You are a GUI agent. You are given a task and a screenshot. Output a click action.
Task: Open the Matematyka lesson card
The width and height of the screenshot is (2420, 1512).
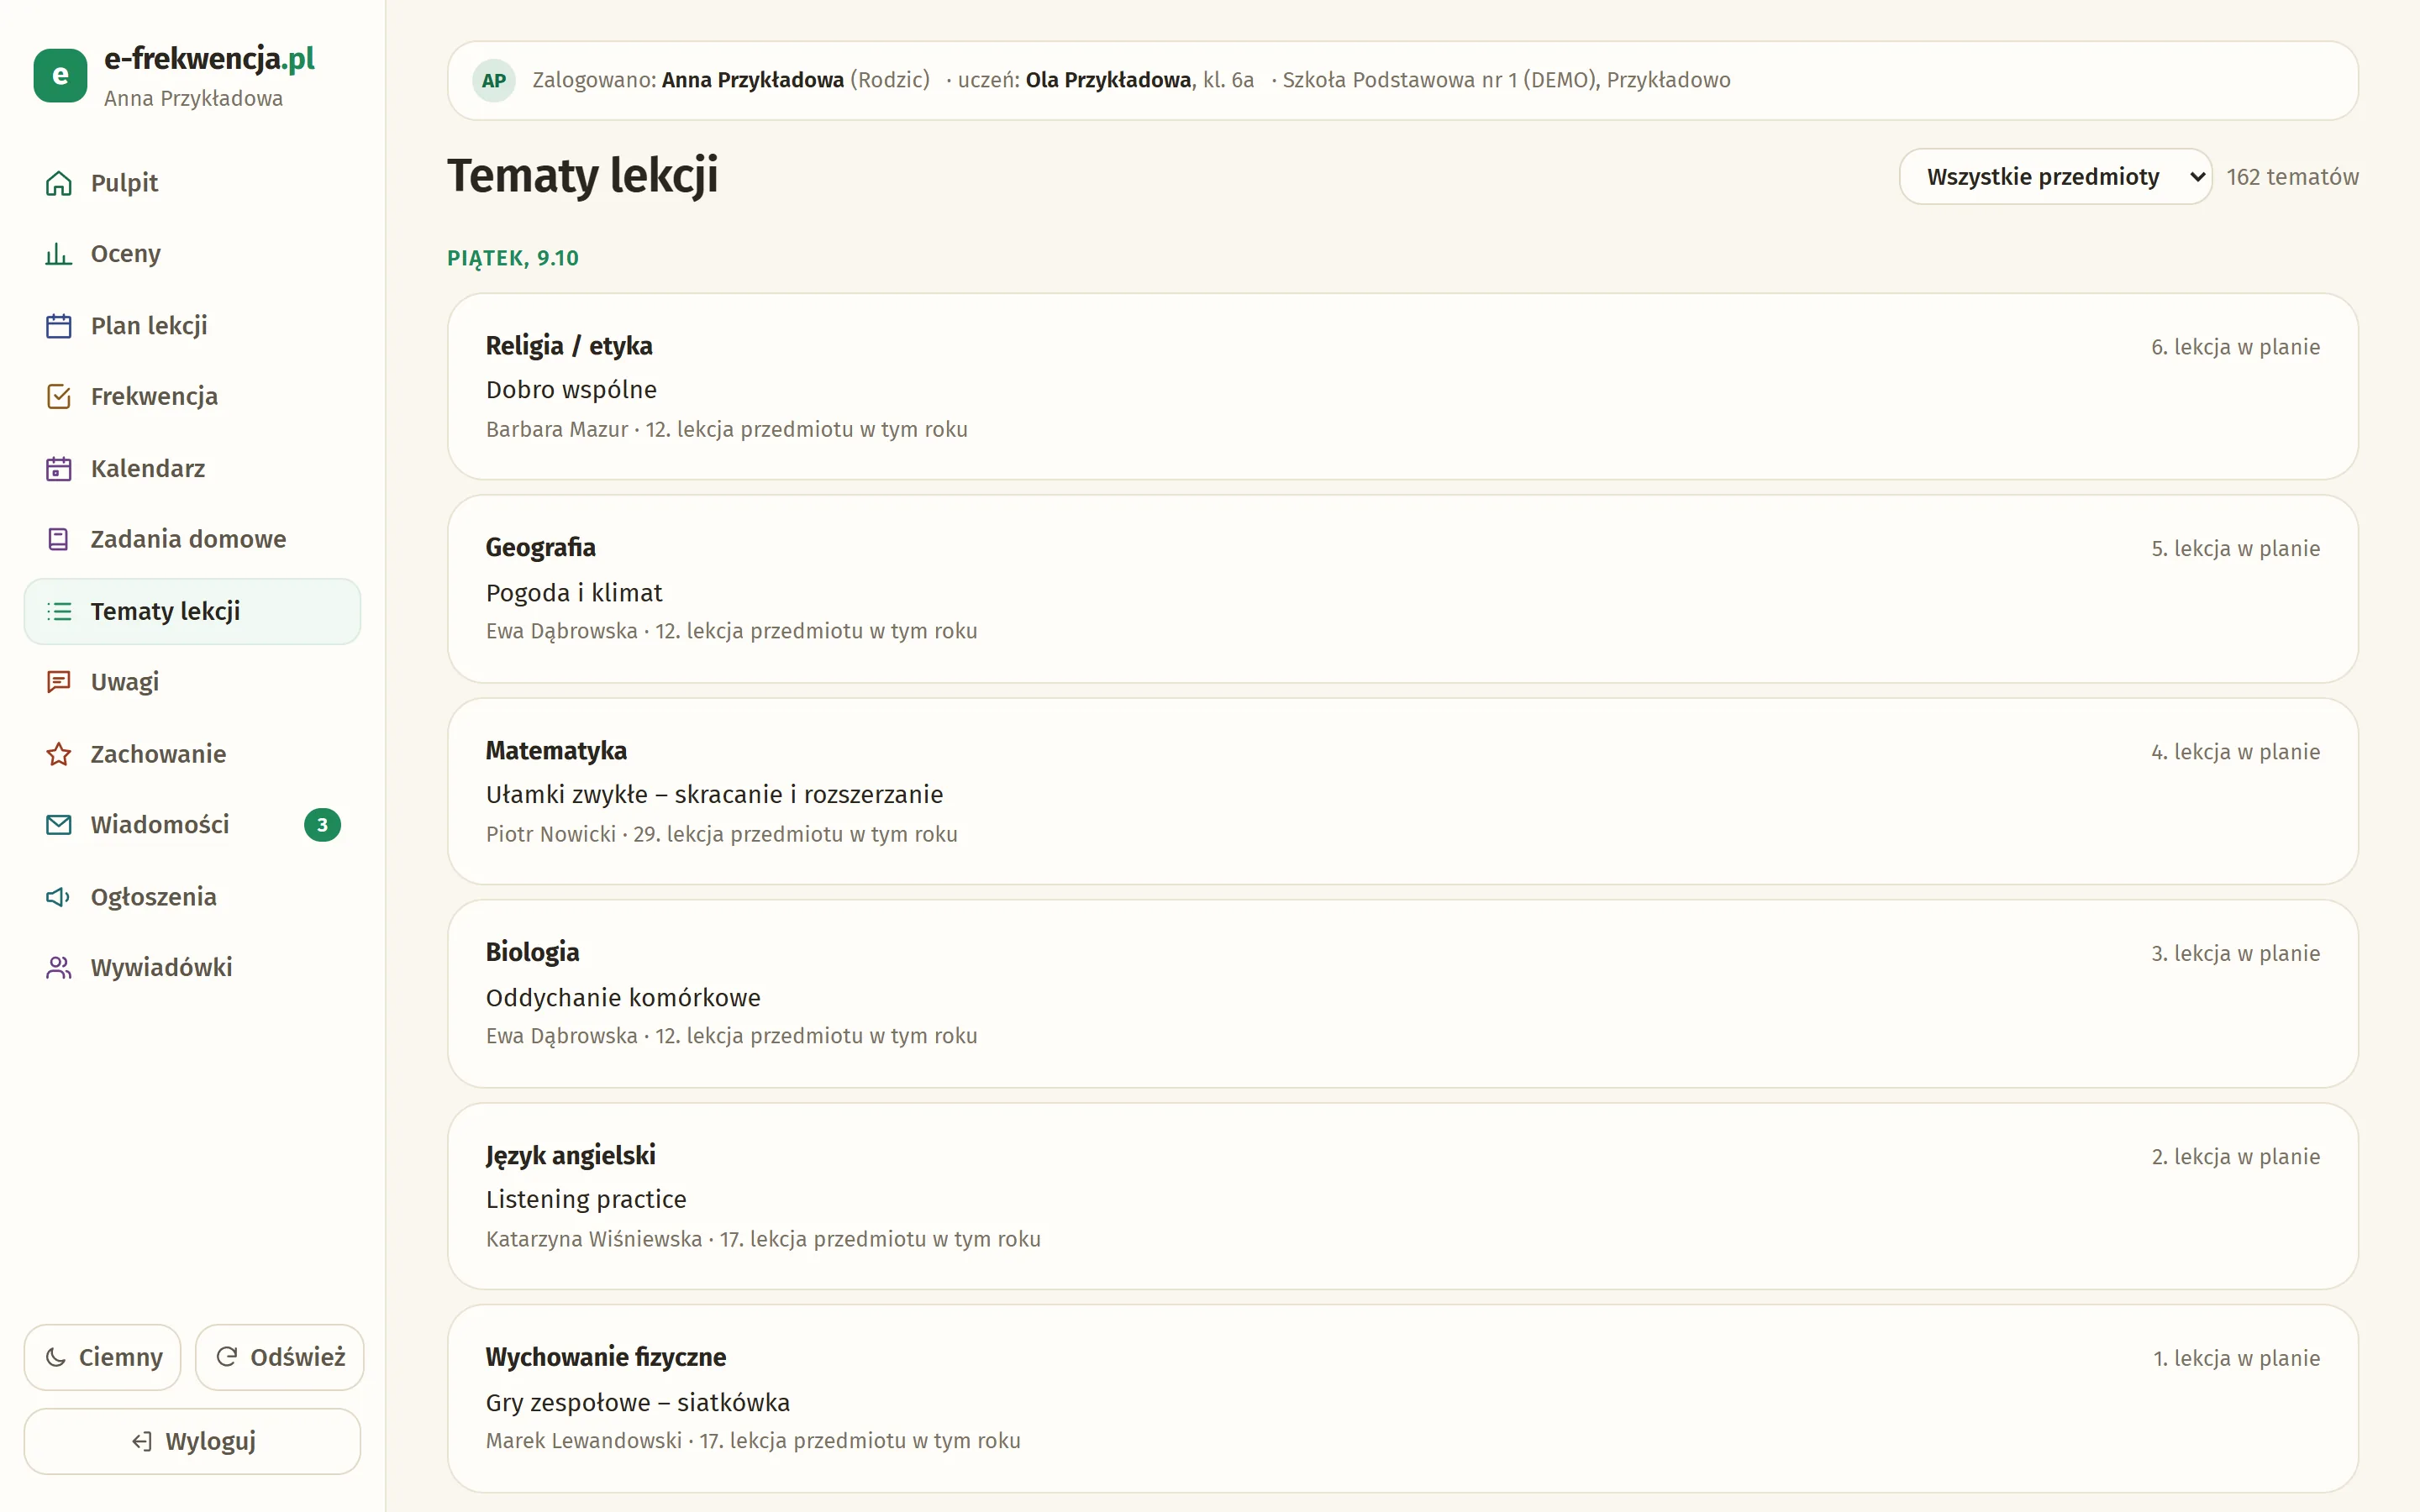click(x=1402, y=791)
